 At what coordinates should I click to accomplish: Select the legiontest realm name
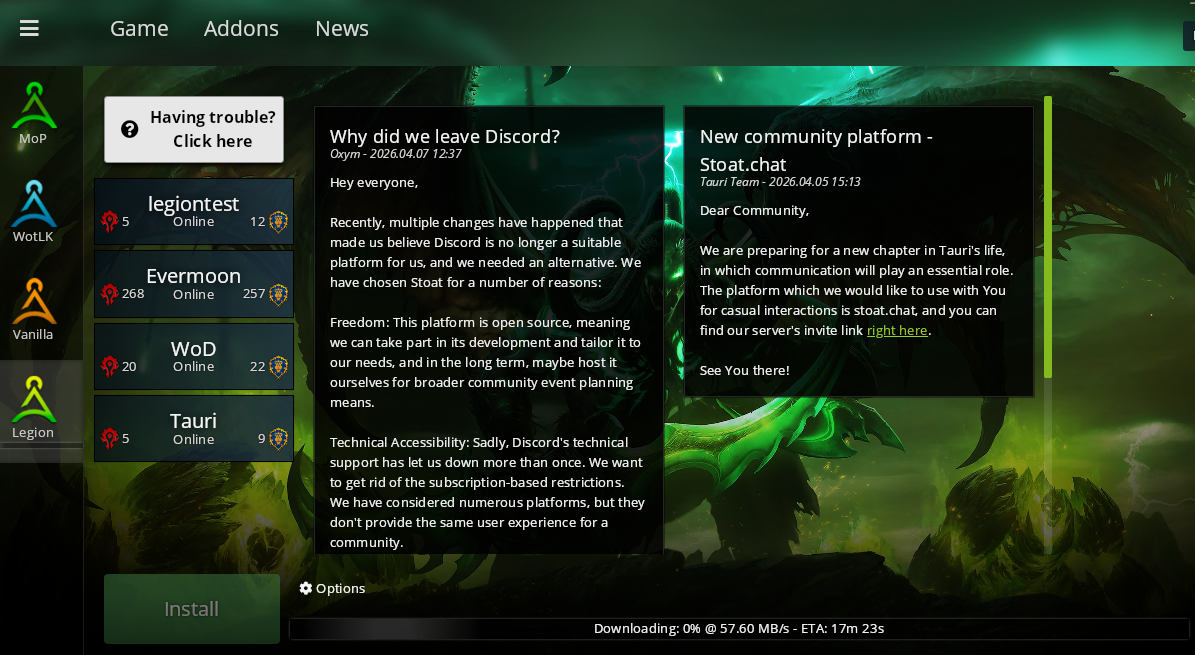[x=194, y=204]
